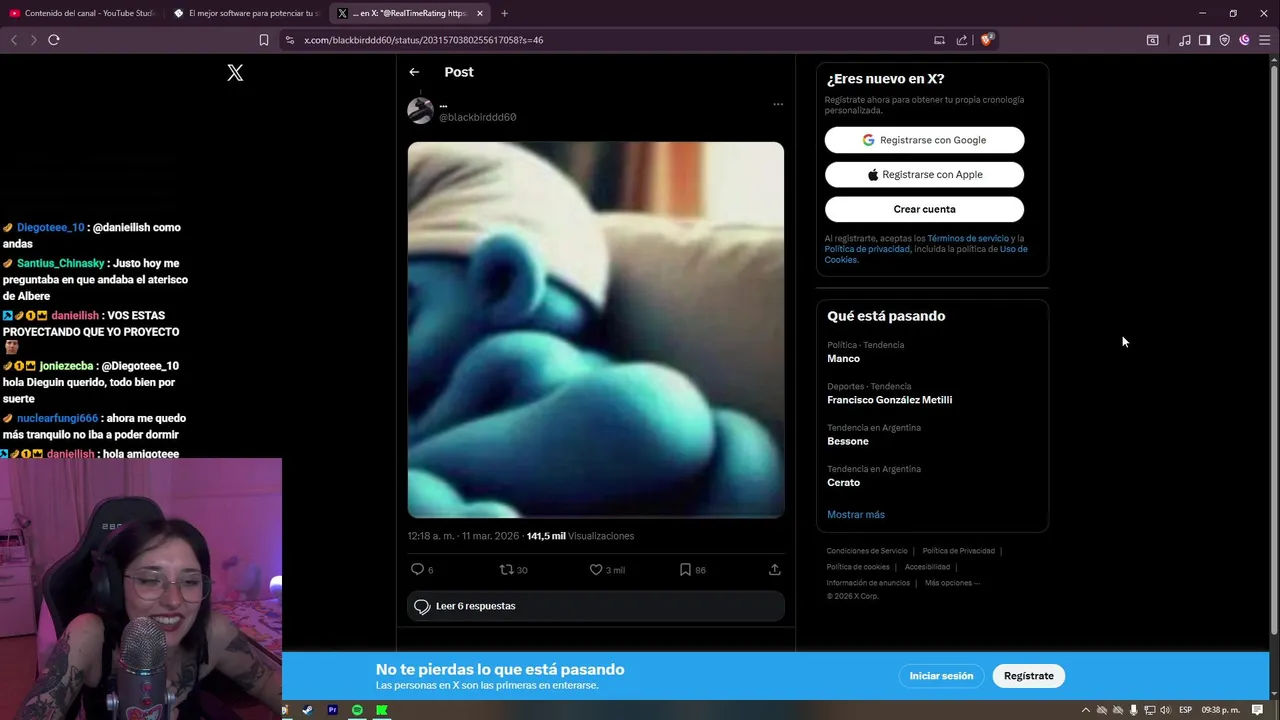The image size is (1280, 720).
Task: Click Registrarse con Google button
Action: tap(924, 140)
